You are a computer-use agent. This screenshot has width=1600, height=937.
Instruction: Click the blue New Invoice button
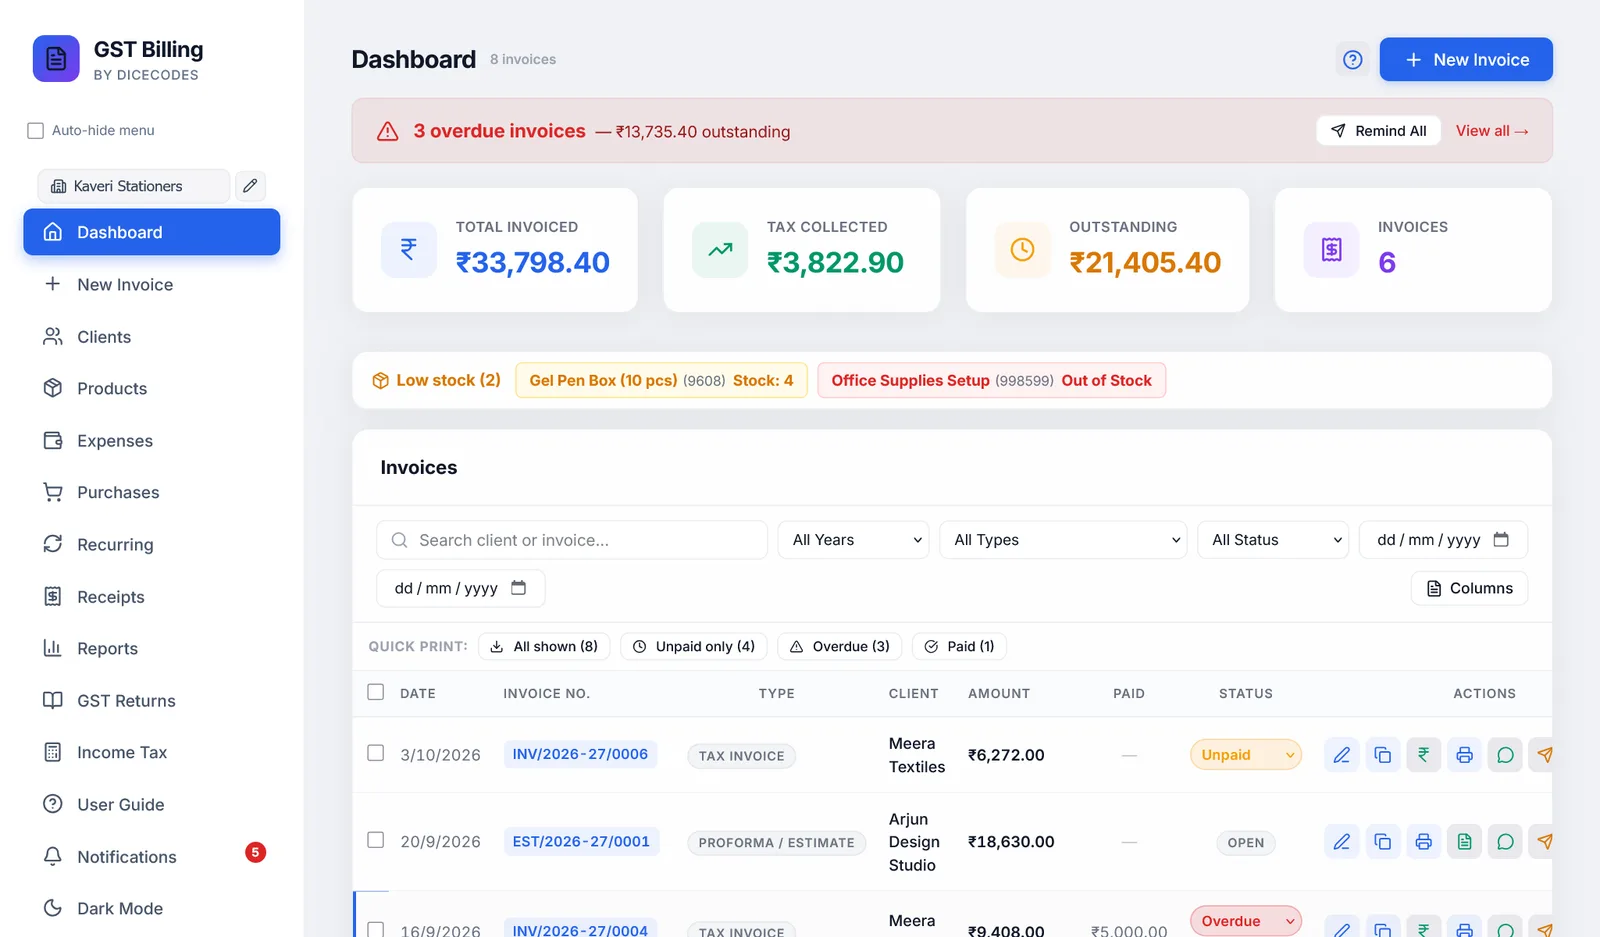pyautogui.click(x=1466, y=60)
